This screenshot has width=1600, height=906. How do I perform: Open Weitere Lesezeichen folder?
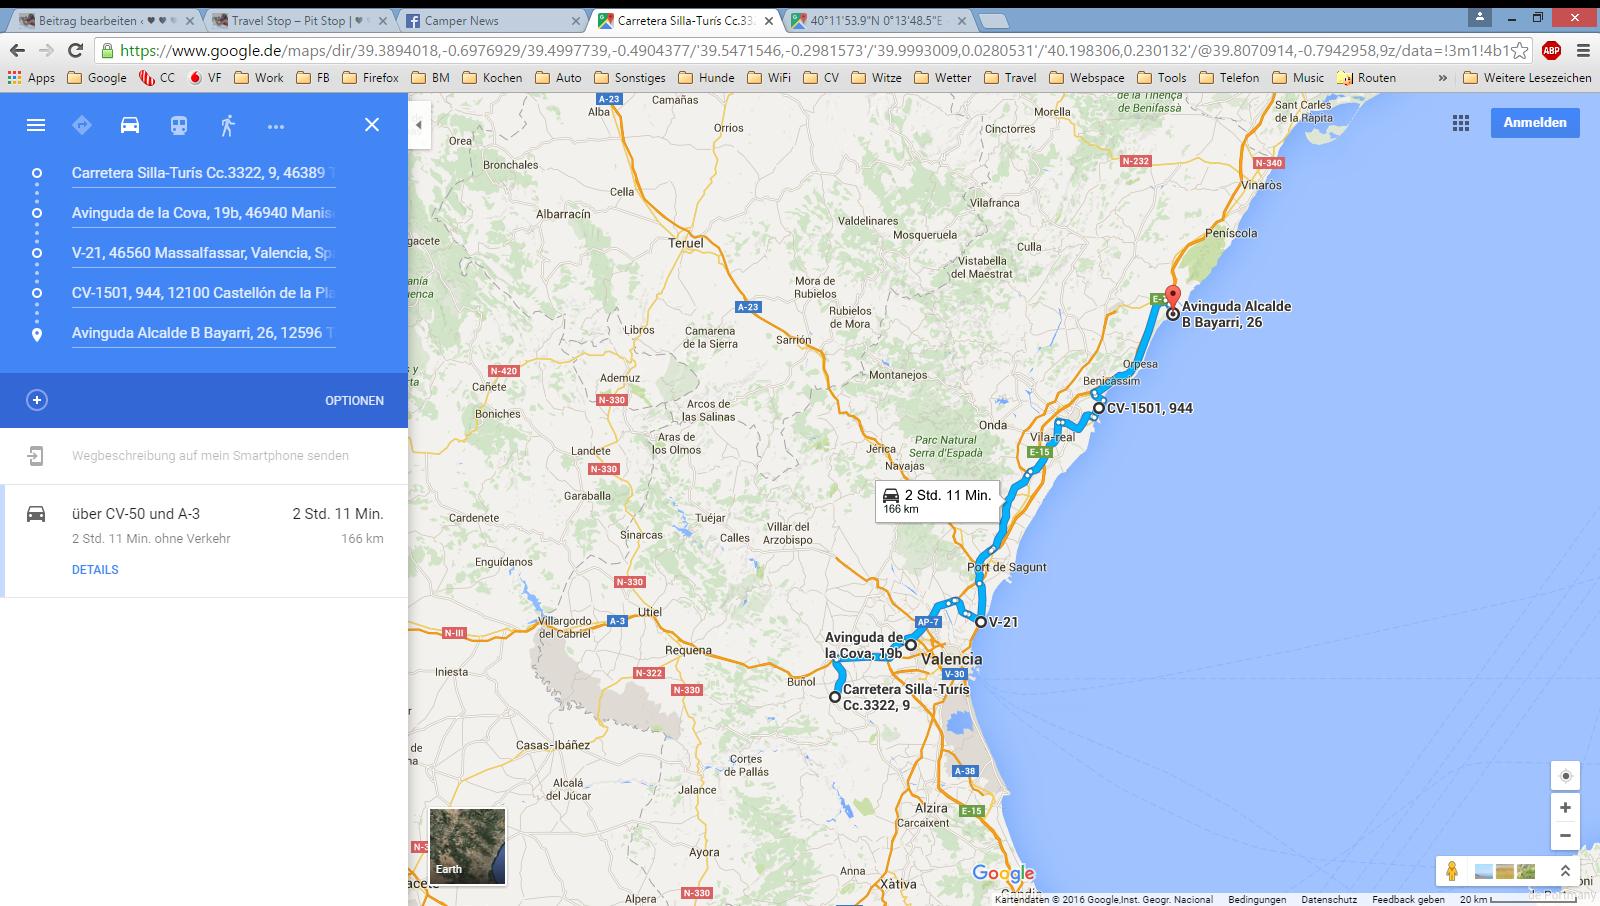point(1526,77)
